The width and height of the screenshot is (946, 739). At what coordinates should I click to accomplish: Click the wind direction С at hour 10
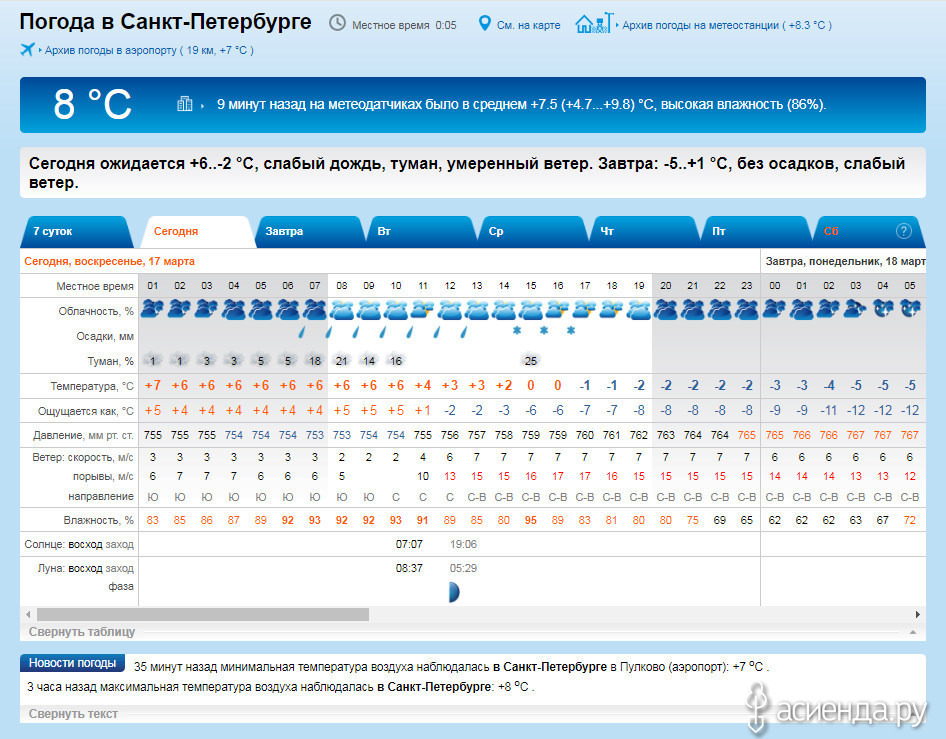[x=396, y=497]
